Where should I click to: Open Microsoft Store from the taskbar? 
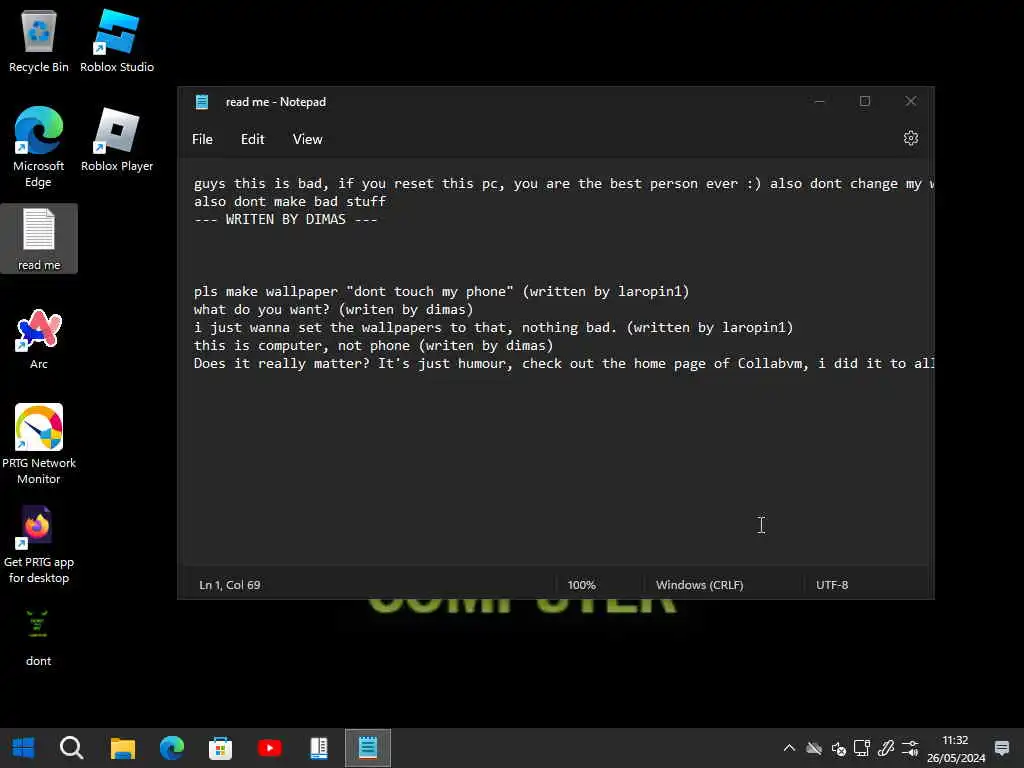(221, 748)
